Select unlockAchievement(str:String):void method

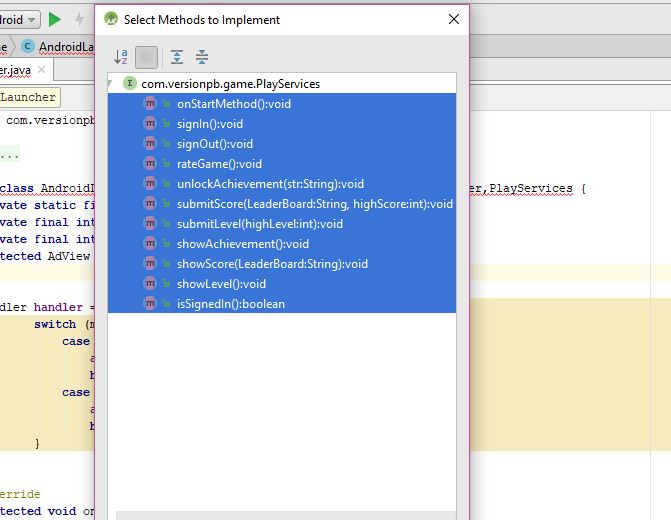282,184
